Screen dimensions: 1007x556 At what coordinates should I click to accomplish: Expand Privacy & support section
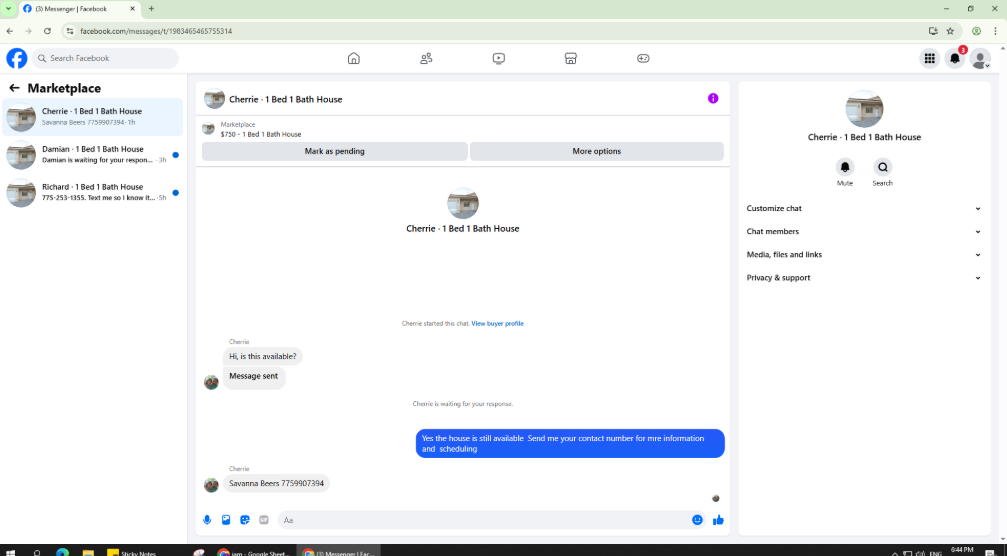click(x=864, y=278)
